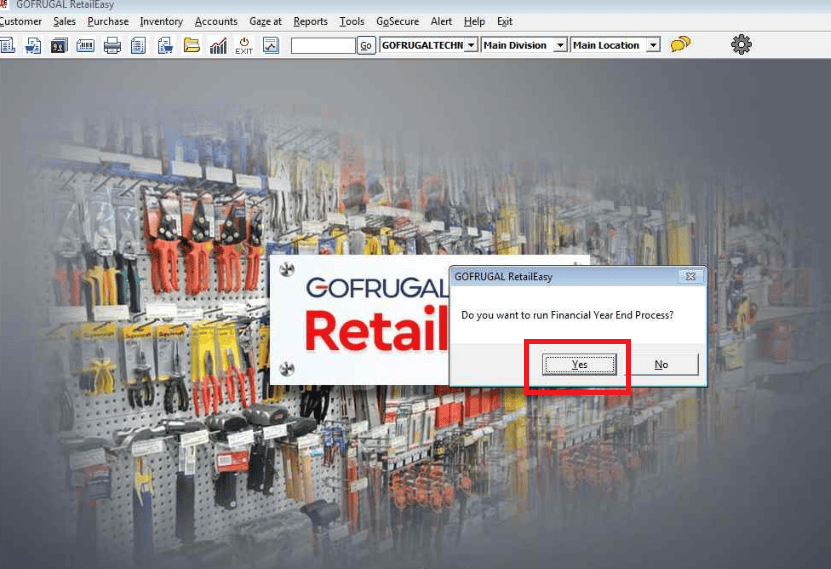Open the Alert menu
The width and height of the screenshot is (831, 569).
(x=441, y=21)
